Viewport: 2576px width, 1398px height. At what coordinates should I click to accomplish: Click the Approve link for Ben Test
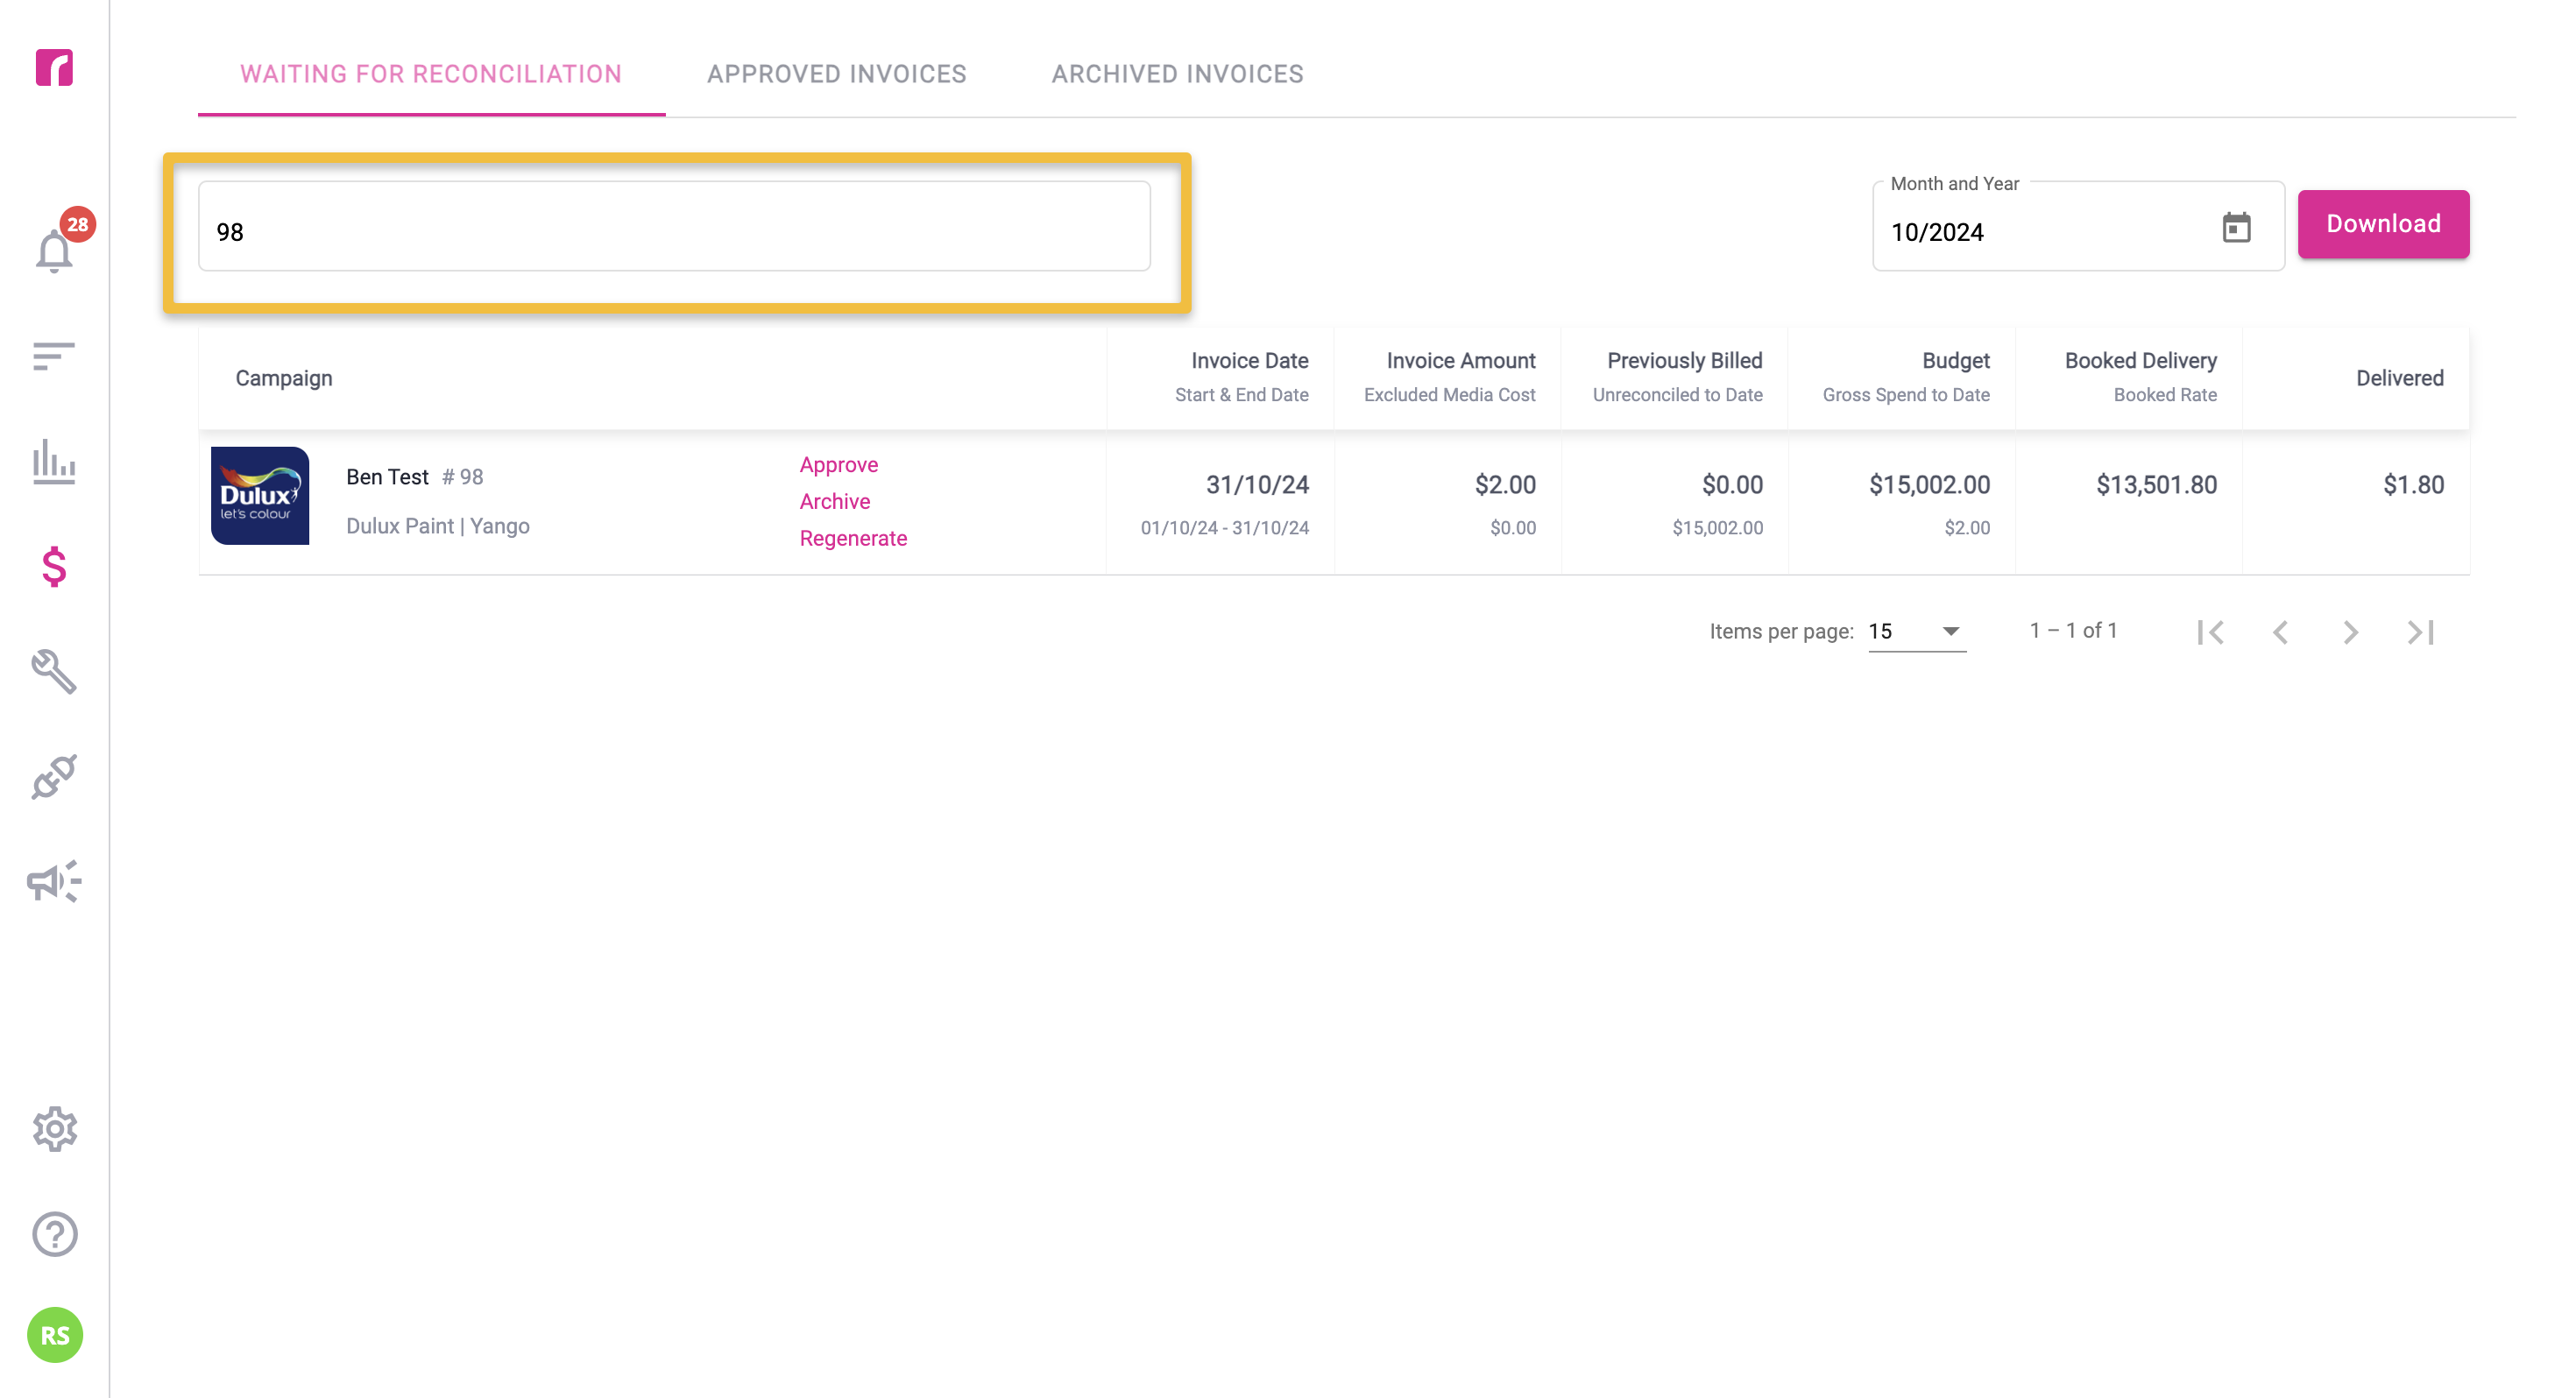(838, 465)
